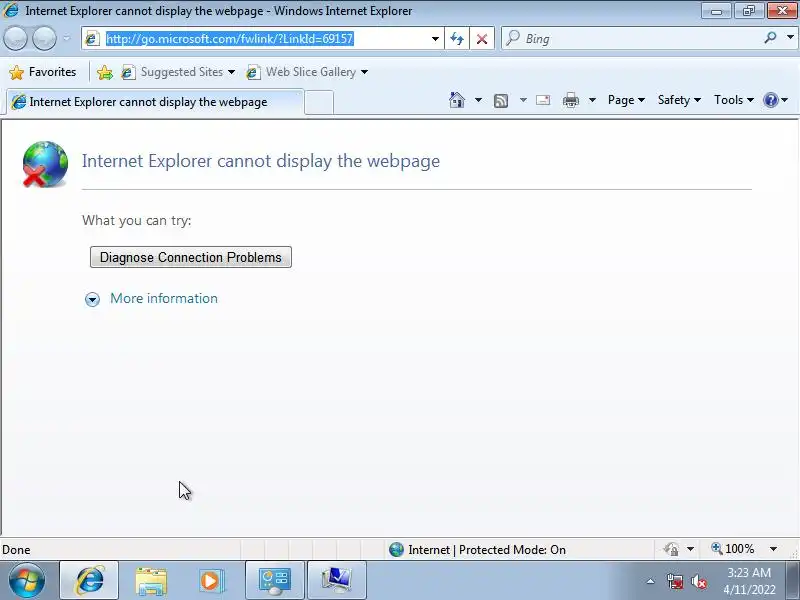Click the 100% zoom level button
Image resolution: width=800 pixels, height=600 pixels.
733,549
